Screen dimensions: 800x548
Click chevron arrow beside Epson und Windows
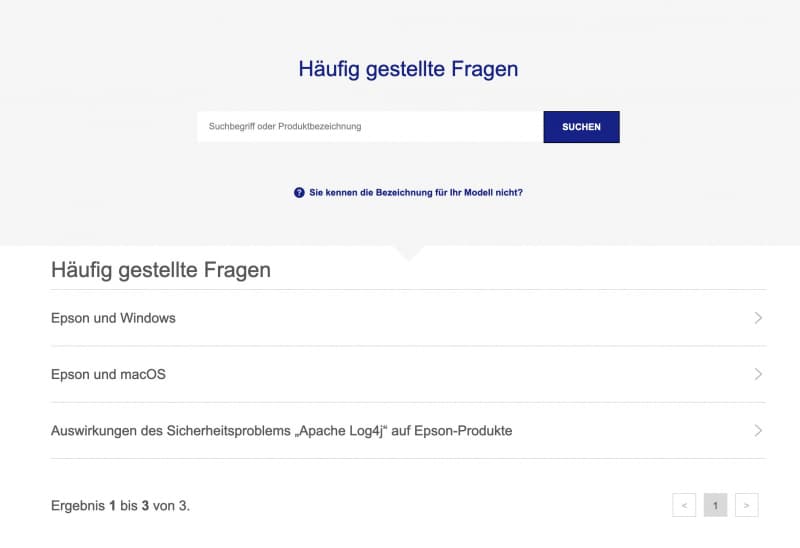[758, 318]
